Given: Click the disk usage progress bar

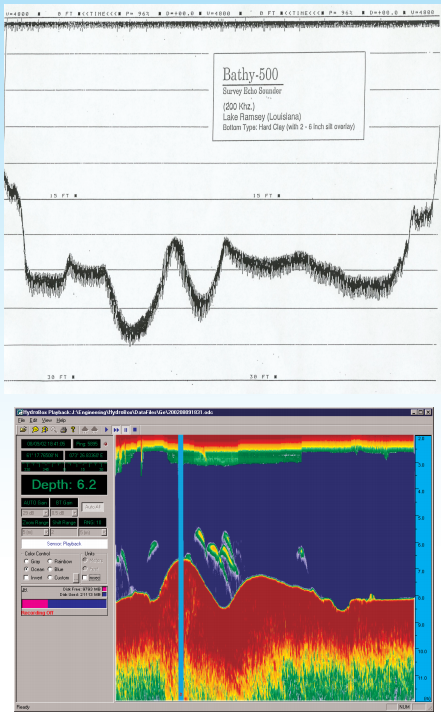Looking at the screenshot, I should (x=64, y=603).
